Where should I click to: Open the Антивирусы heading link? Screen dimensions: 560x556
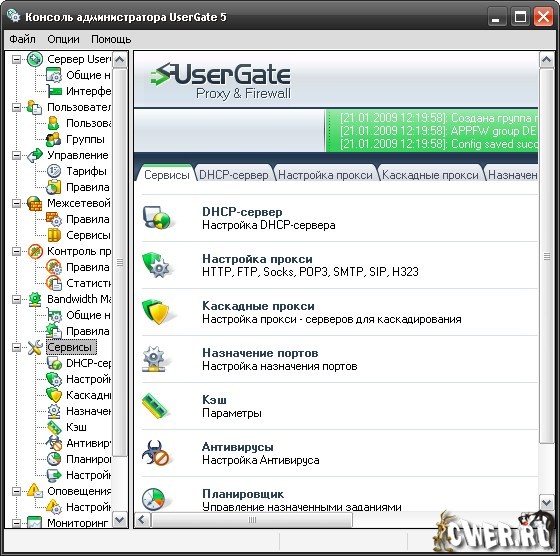[x=238, y=447]
